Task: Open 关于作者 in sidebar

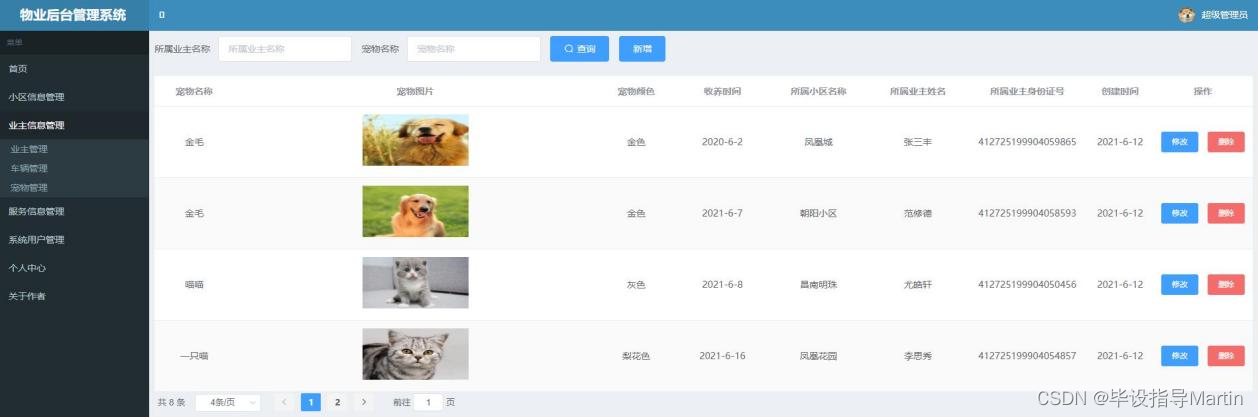Action: [x=75, y=296]
